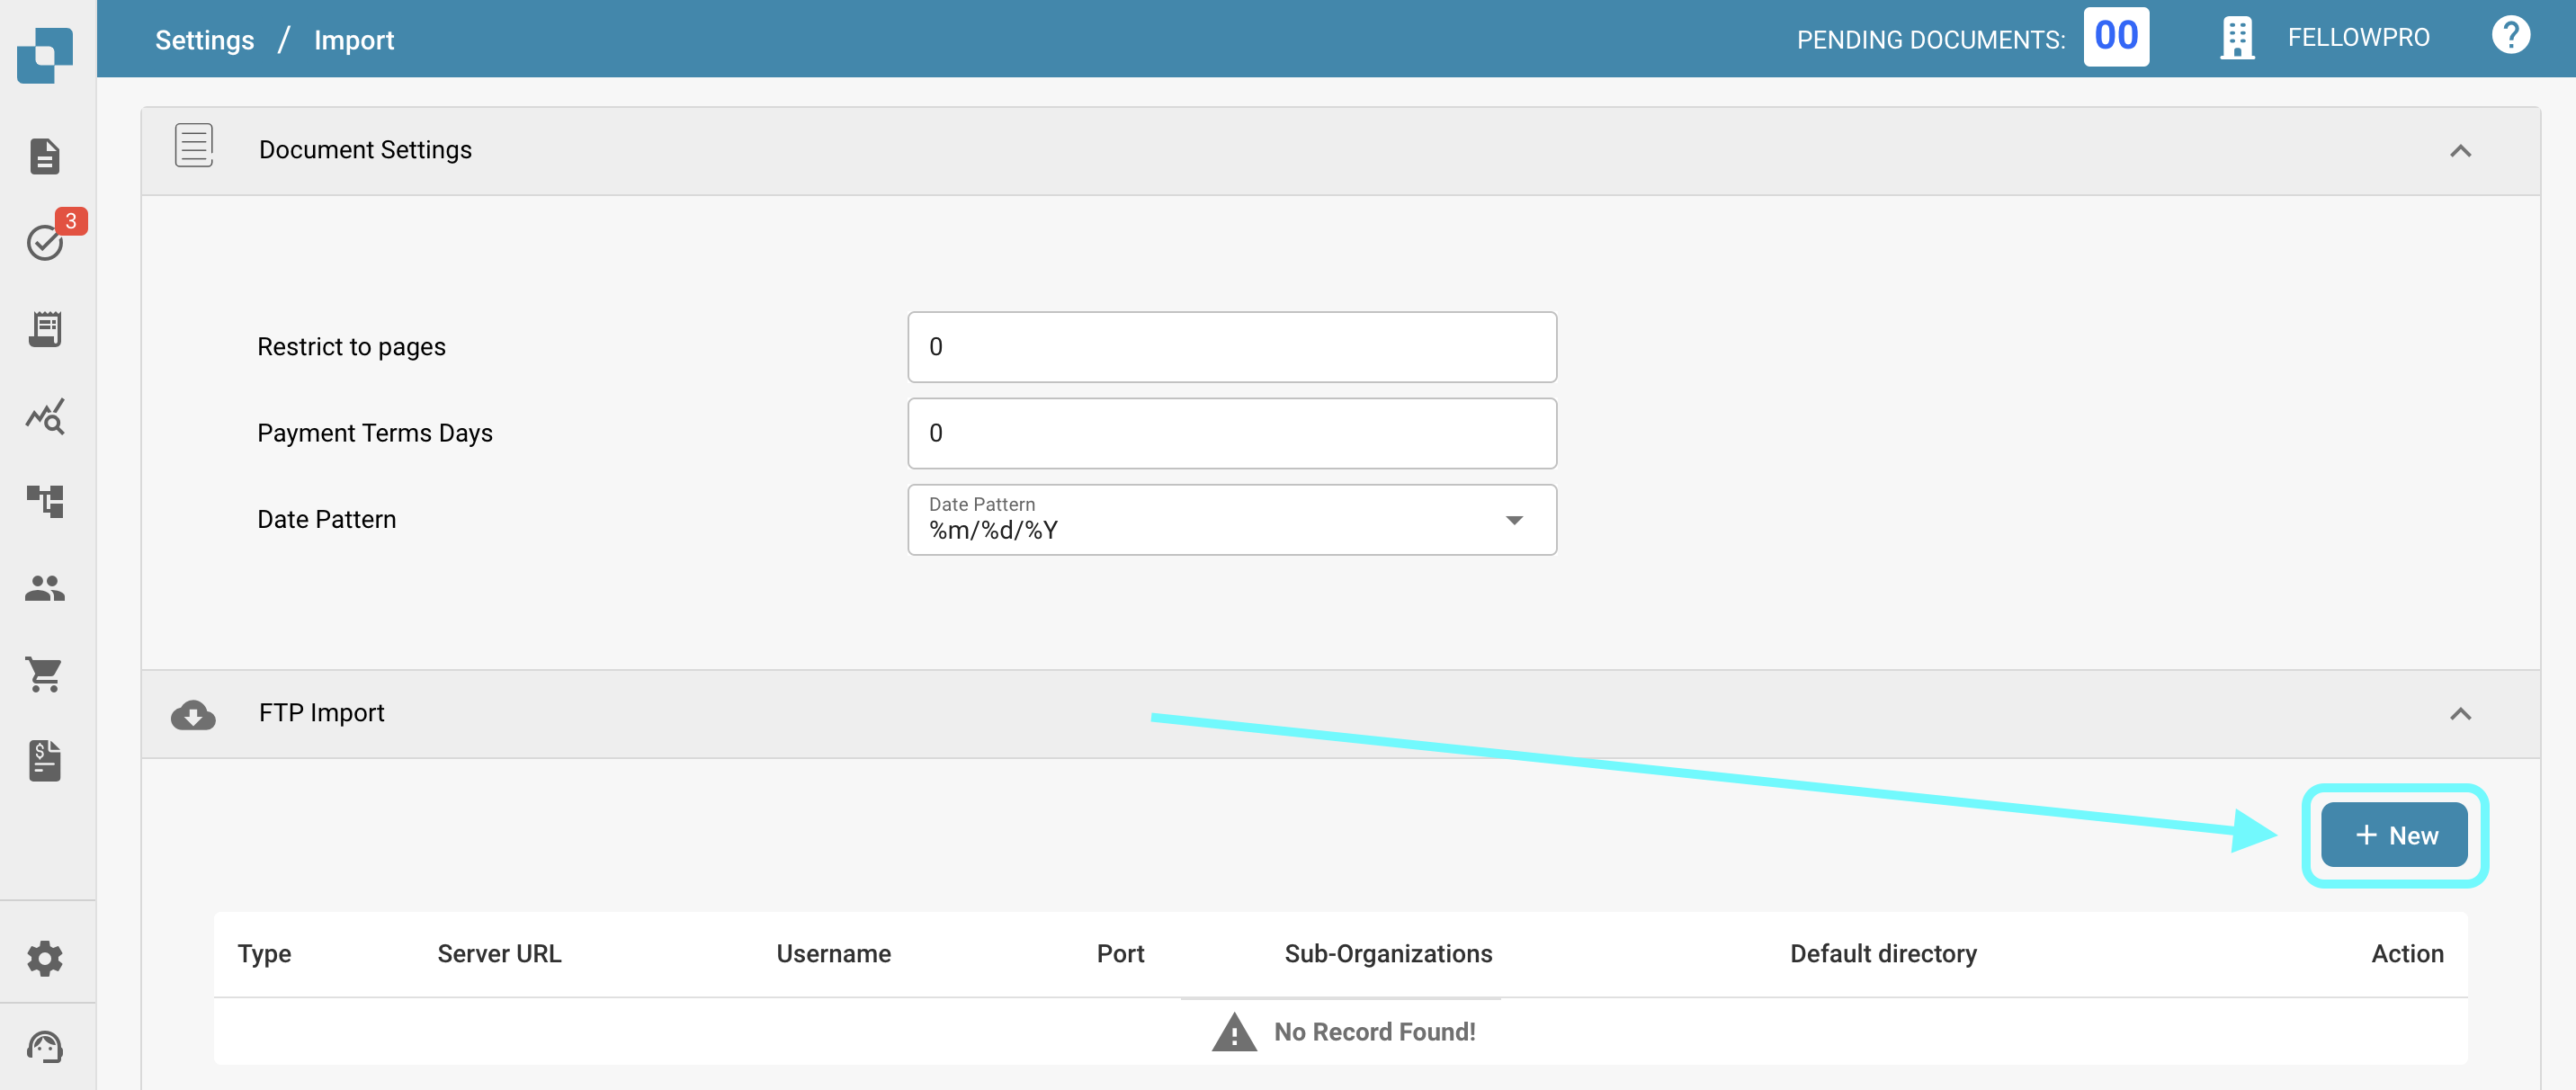Image resolution: width=2576 pixels, height=1090 pixels.
Task: Click inside the Restrict to pages field
Action: [1231, 346]
